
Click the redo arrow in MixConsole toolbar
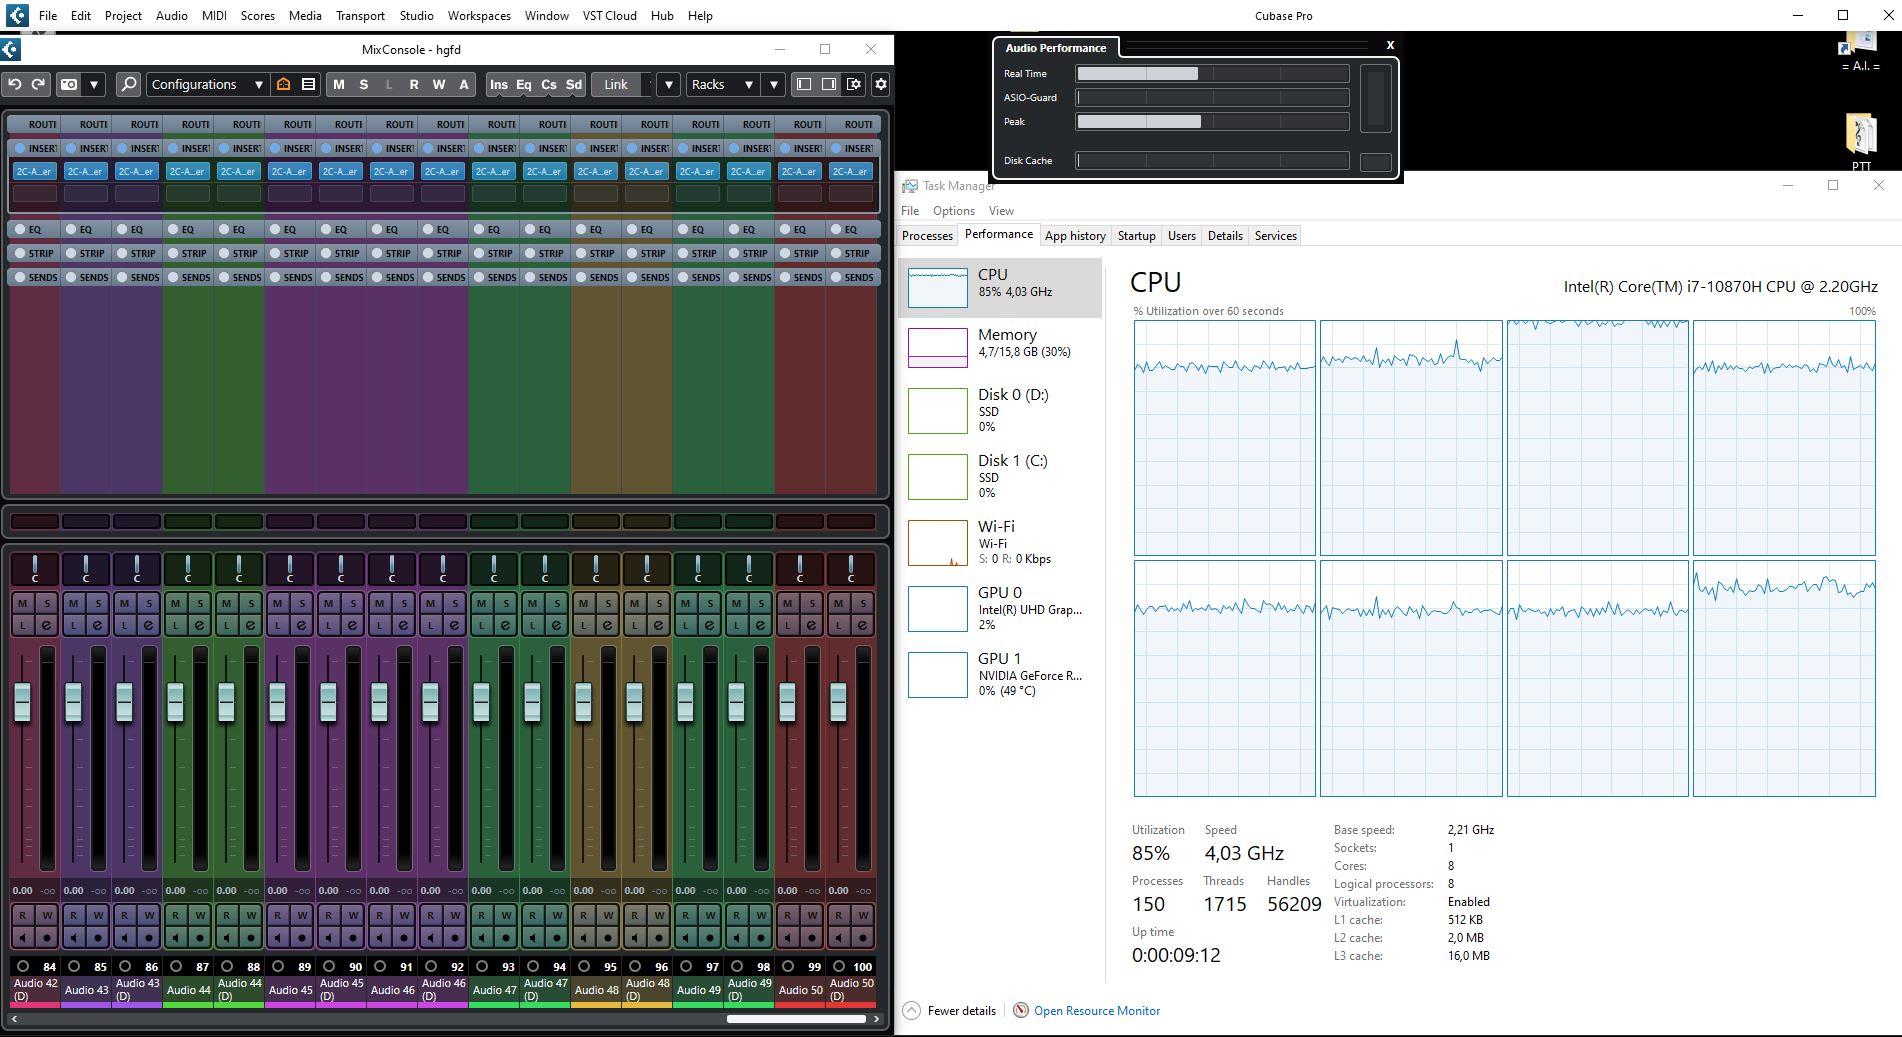click(38, 85)
